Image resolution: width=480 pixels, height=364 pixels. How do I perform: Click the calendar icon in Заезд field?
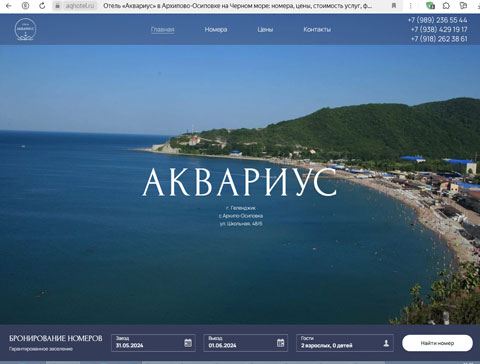pos(188,343)
